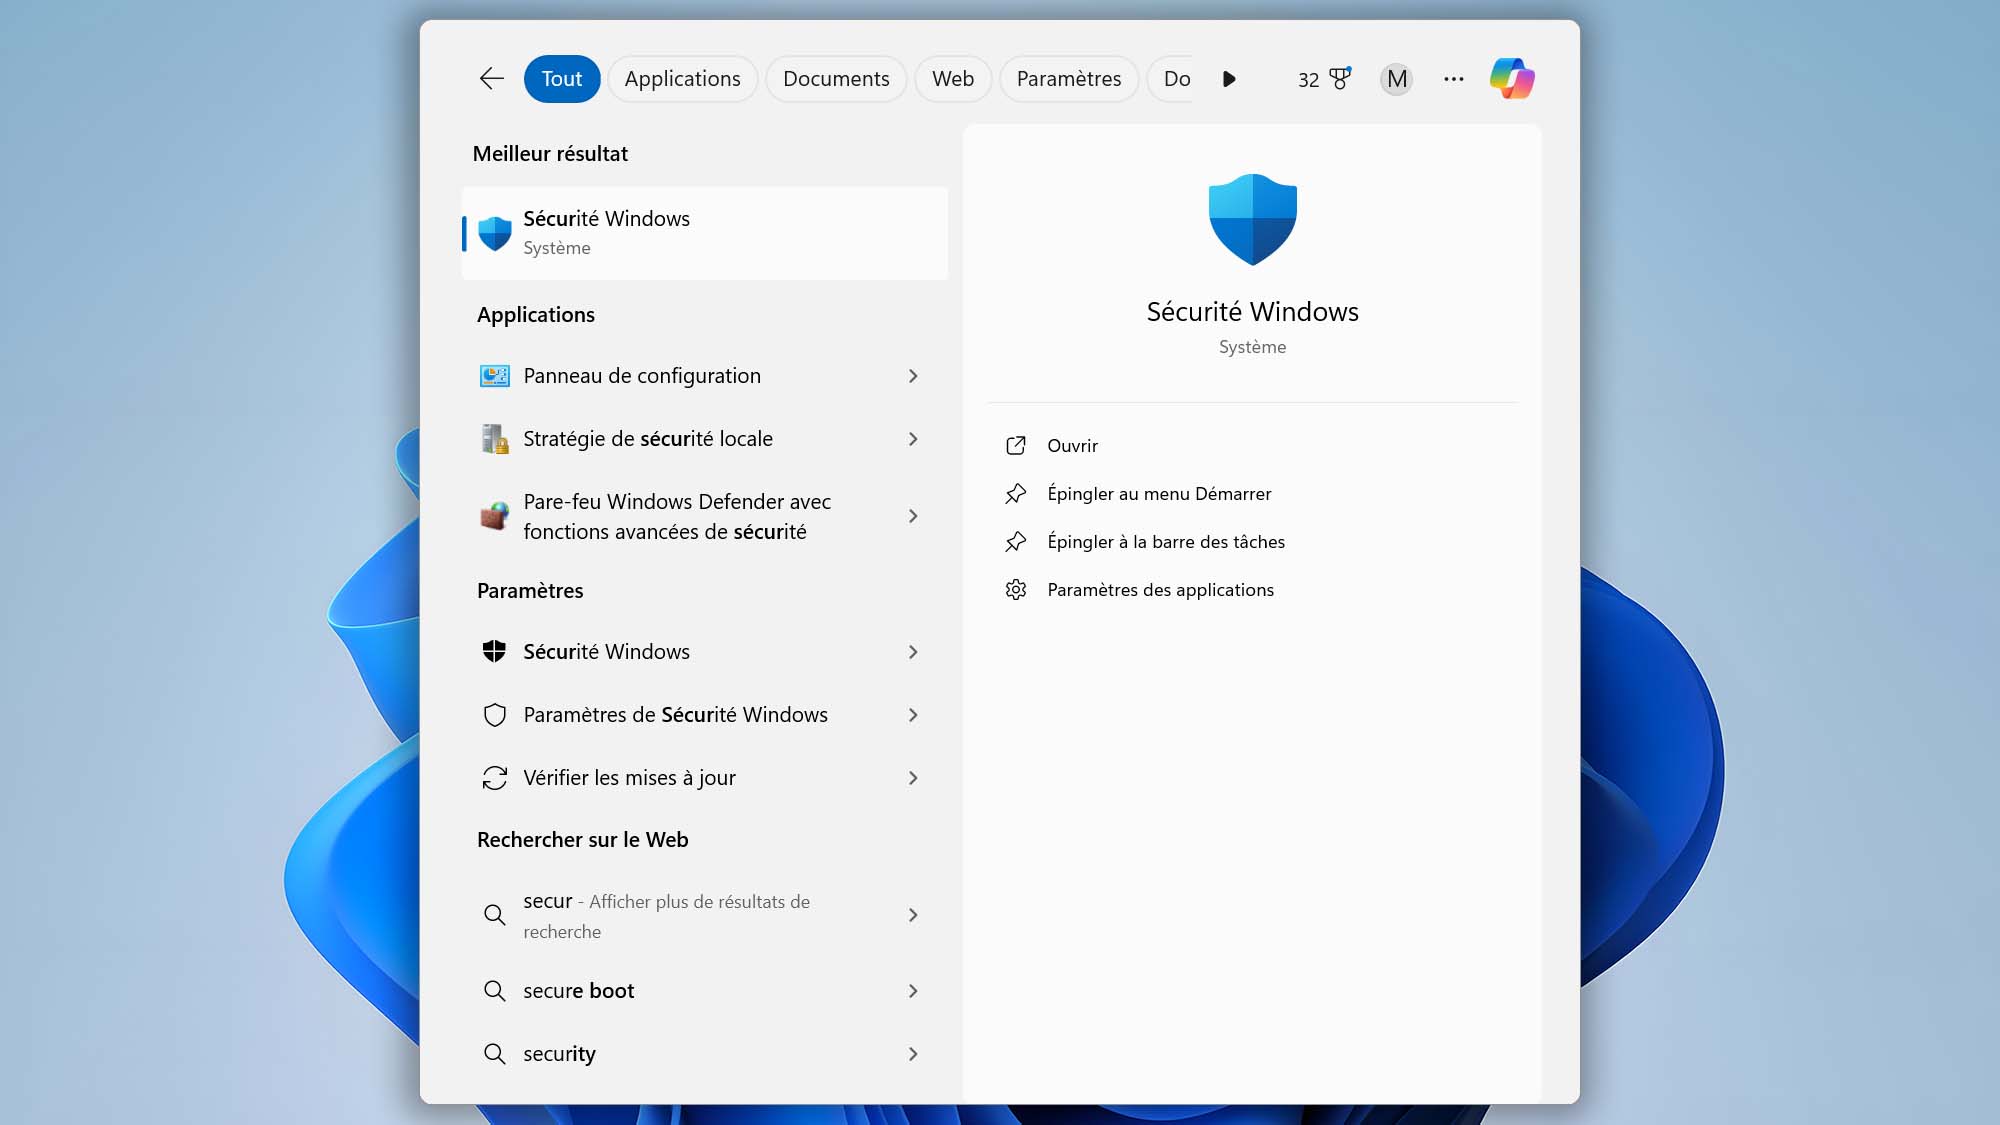Search web for secure boot suggestion
The image size is (2000, 1125).
click(705, 991)
